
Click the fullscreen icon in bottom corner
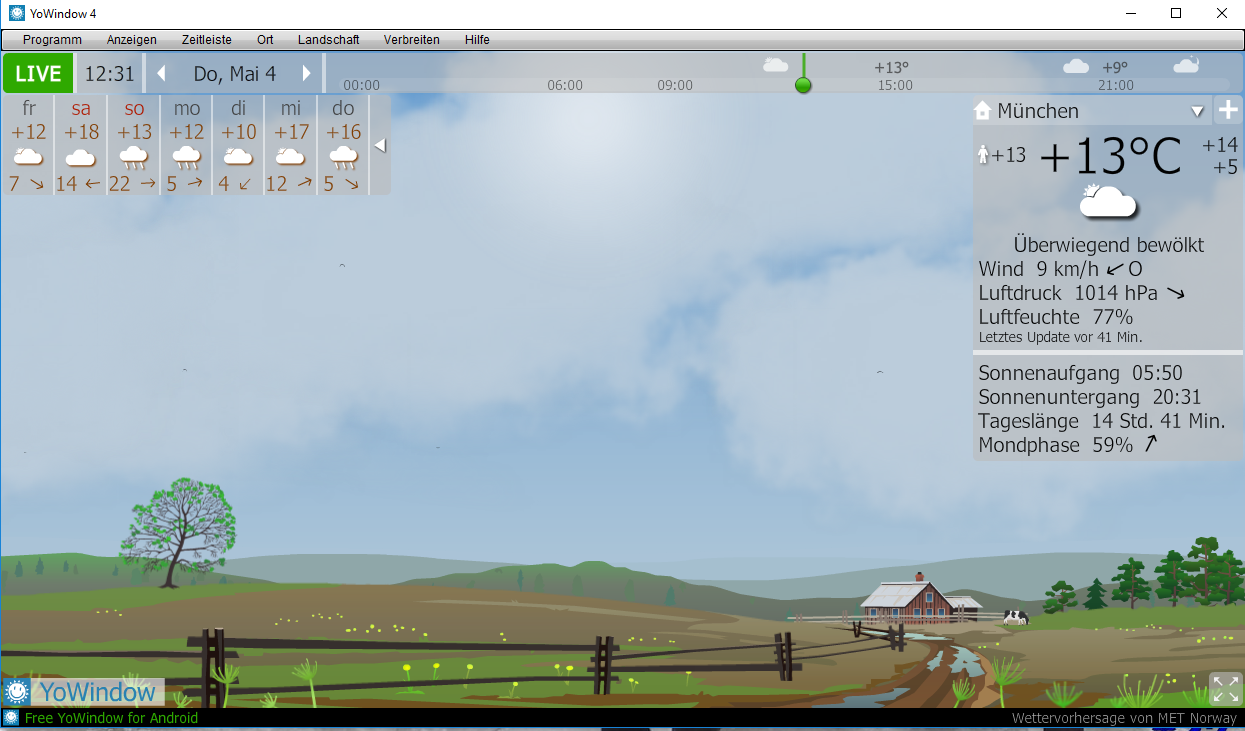[1225, 689]
